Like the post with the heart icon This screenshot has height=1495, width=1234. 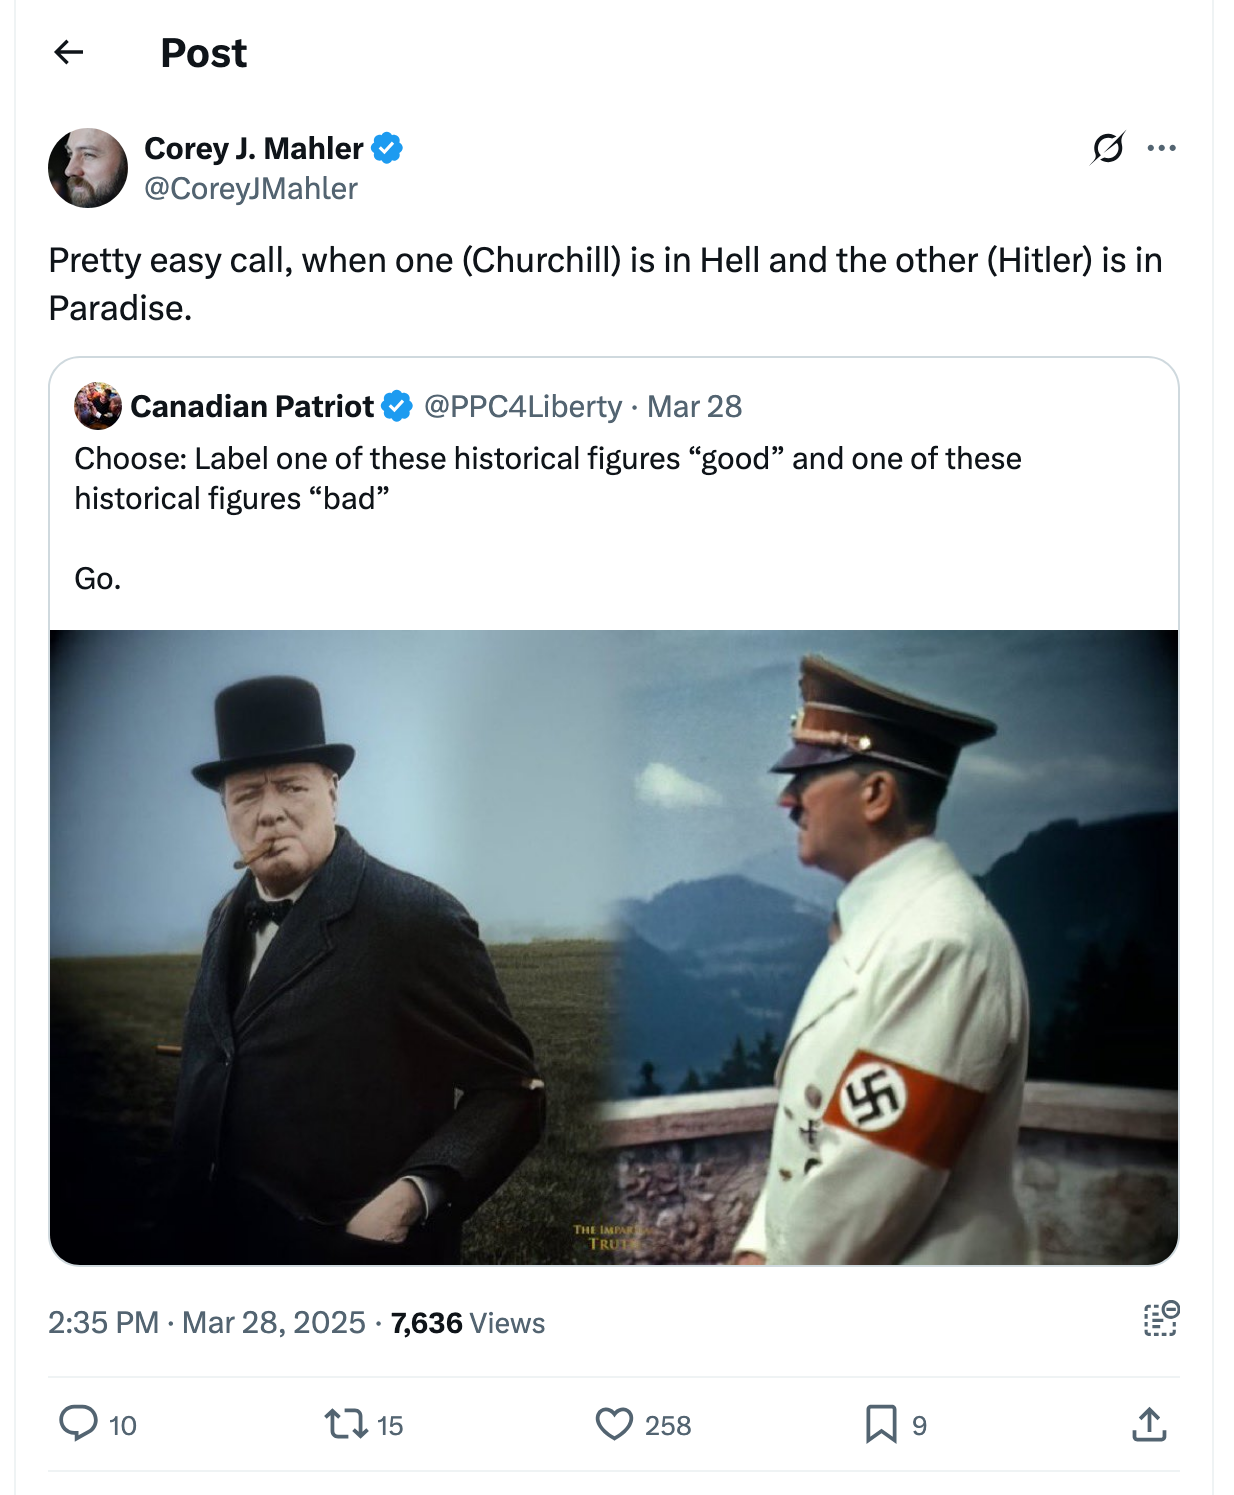614,1423
